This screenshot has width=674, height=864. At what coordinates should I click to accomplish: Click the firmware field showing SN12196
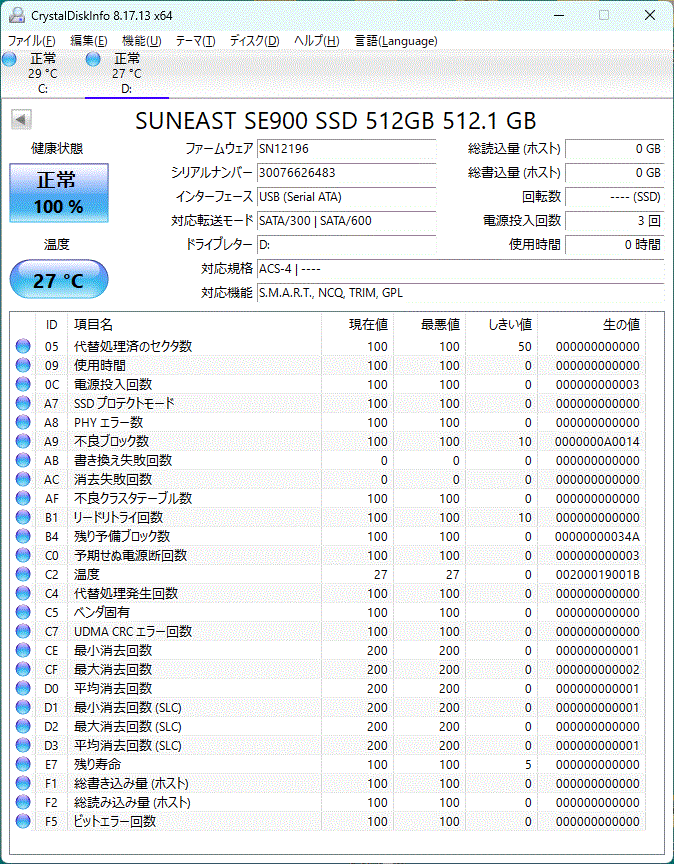(346, 148)
